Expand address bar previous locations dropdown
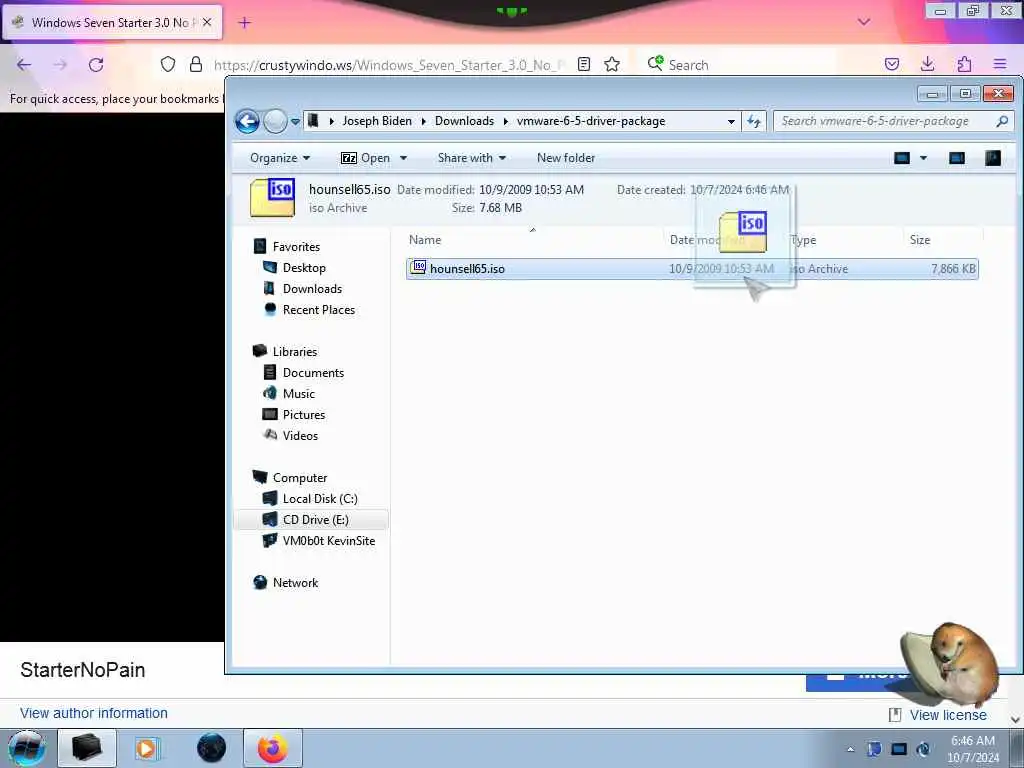Screen dimensions: 1024x768 coord(731,121)
